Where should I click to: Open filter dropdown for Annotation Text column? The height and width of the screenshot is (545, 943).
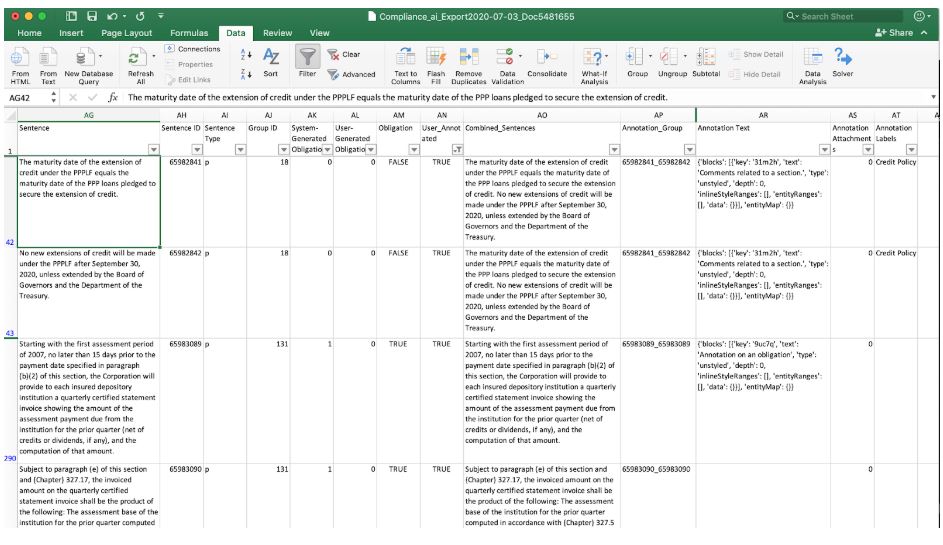825,149
